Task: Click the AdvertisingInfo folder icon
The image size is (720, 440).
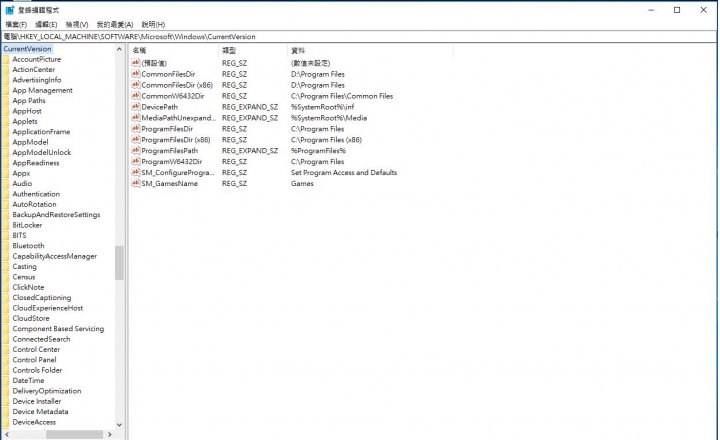Action: (6, 80)
